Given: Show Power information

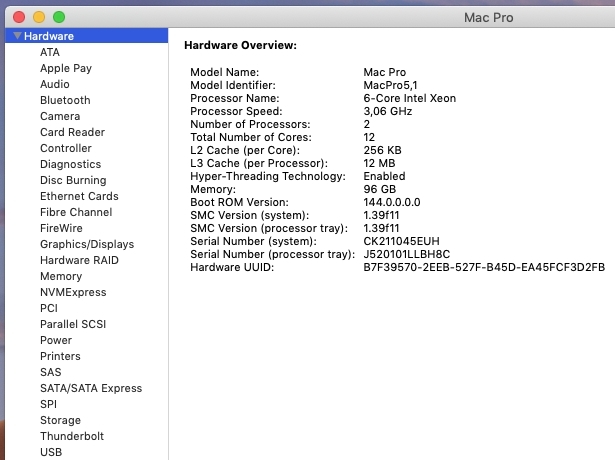Looking at the screenshot, I should [56, 340].
